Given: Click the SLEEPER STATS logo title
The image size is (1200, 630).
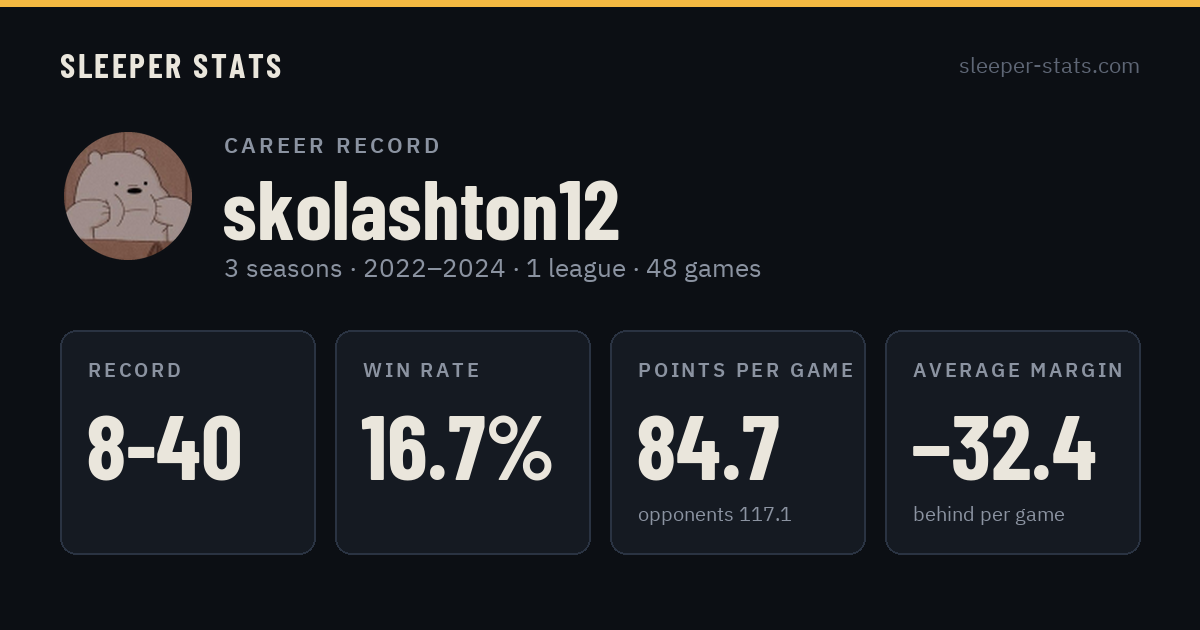Looking at the screenshot, I should click(x=171, y=66).
